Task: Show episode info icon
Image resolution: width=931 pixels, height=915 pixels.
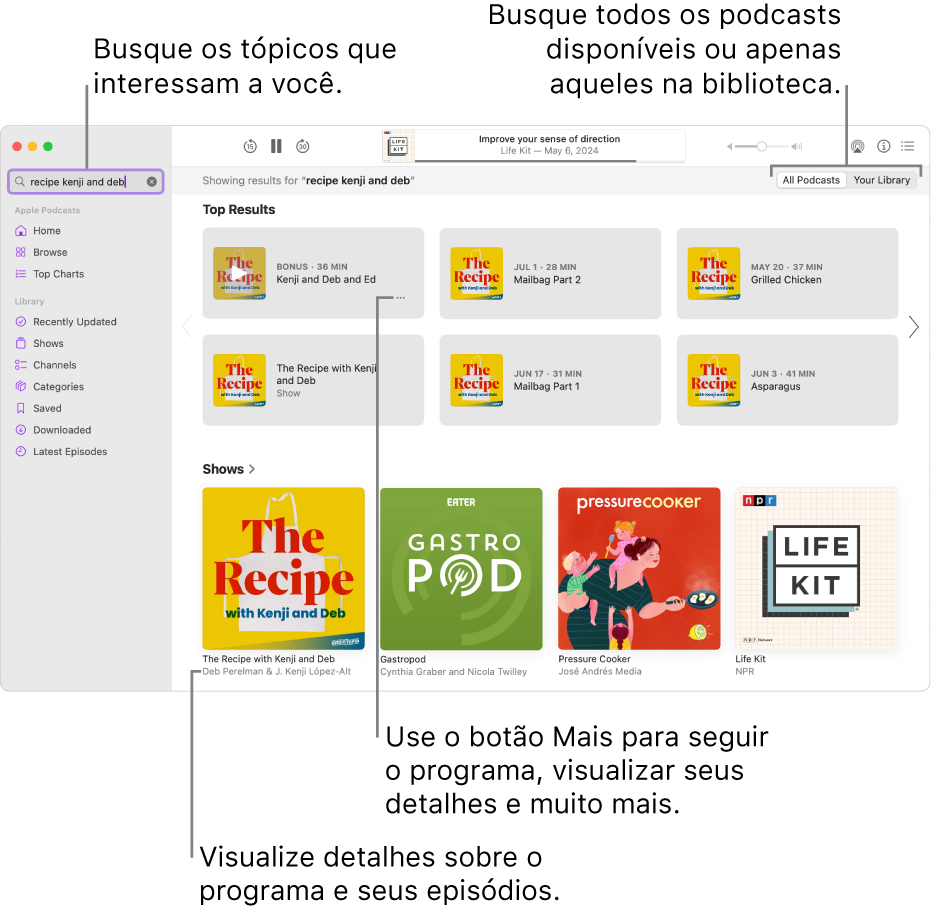Action: coord(884,146)
